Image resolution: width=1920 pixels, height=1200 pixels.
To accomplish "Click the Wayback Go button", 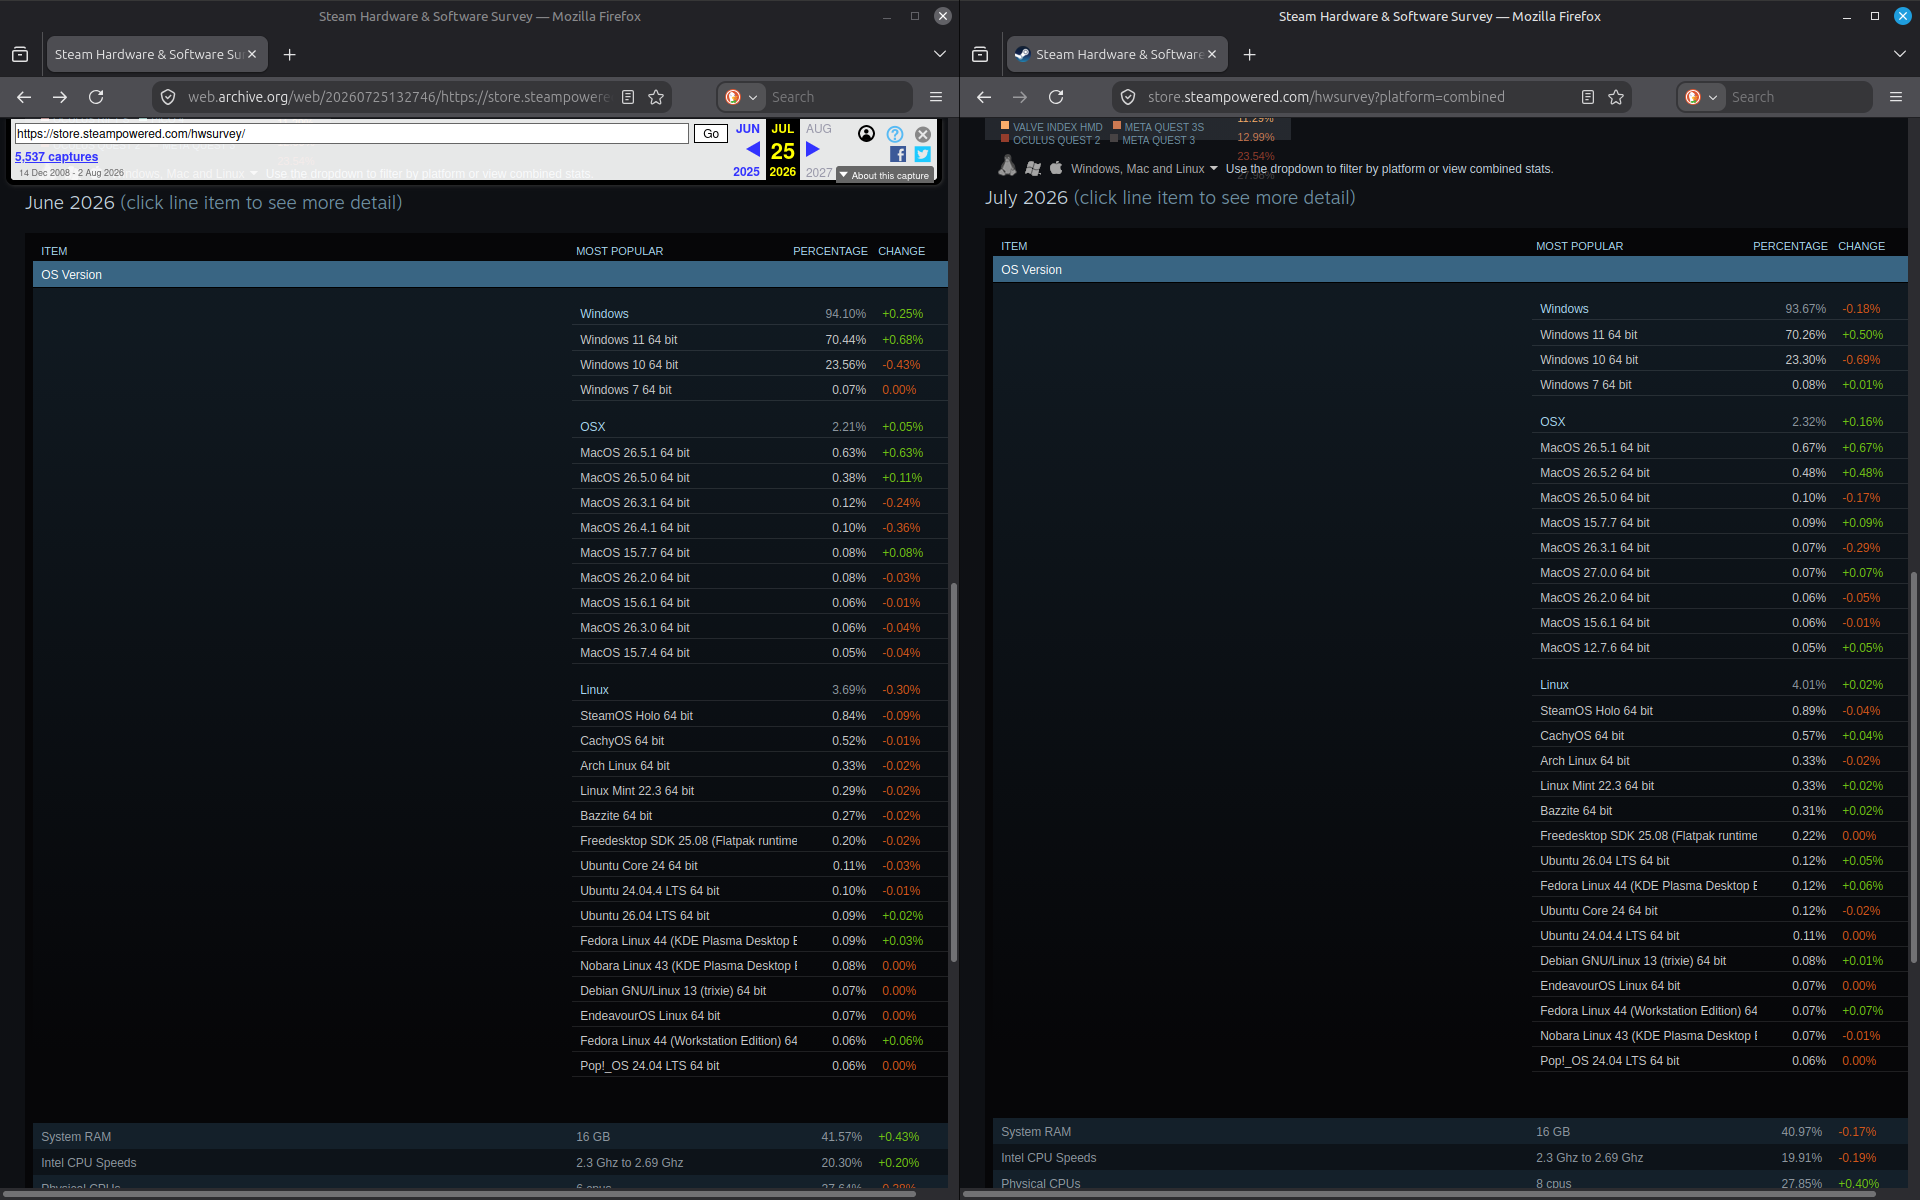I will 711,134.
